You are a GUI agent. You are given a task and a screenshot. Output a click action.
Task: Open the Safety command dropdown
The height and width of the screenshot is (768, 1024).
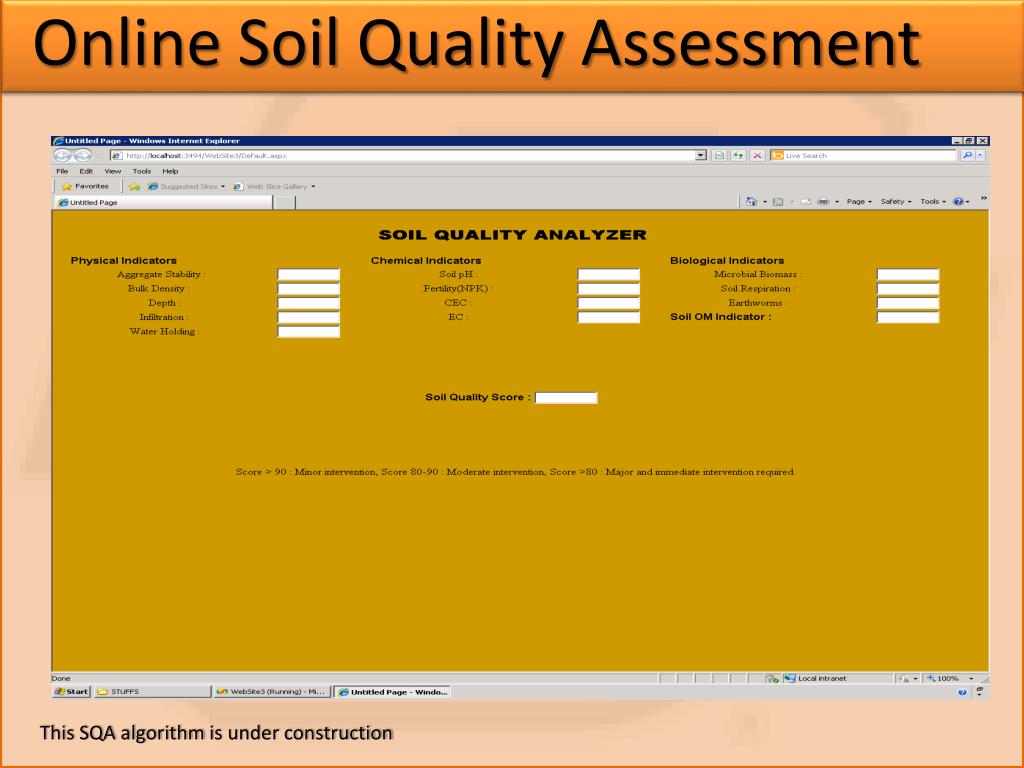[x=895, y=202]
